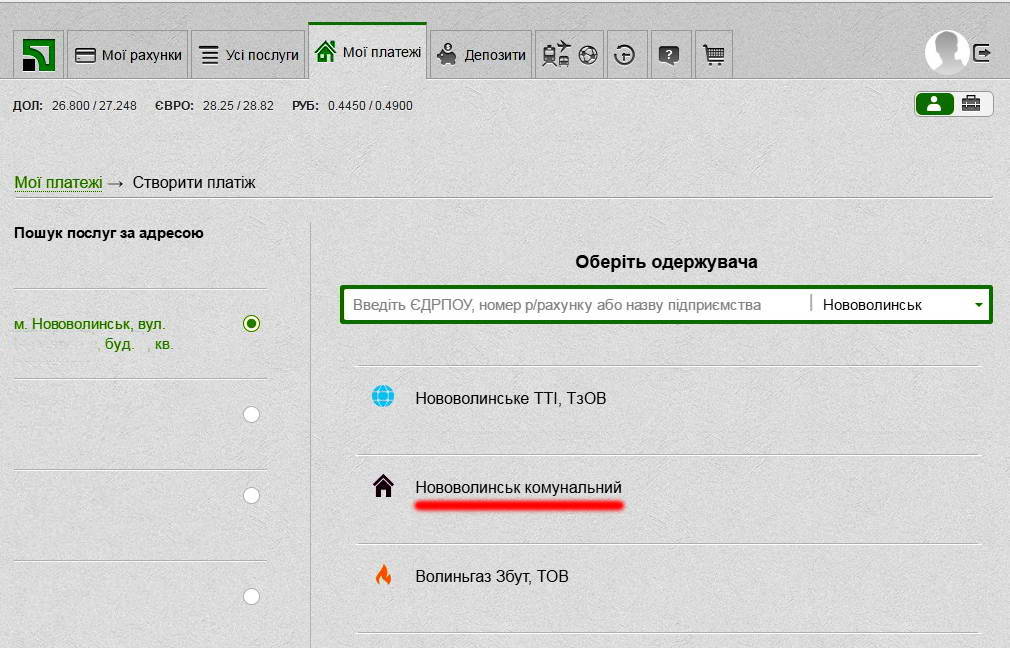Open the shopping cart icon
This screenshot has width=1010, height=648.
coord(714,55)
